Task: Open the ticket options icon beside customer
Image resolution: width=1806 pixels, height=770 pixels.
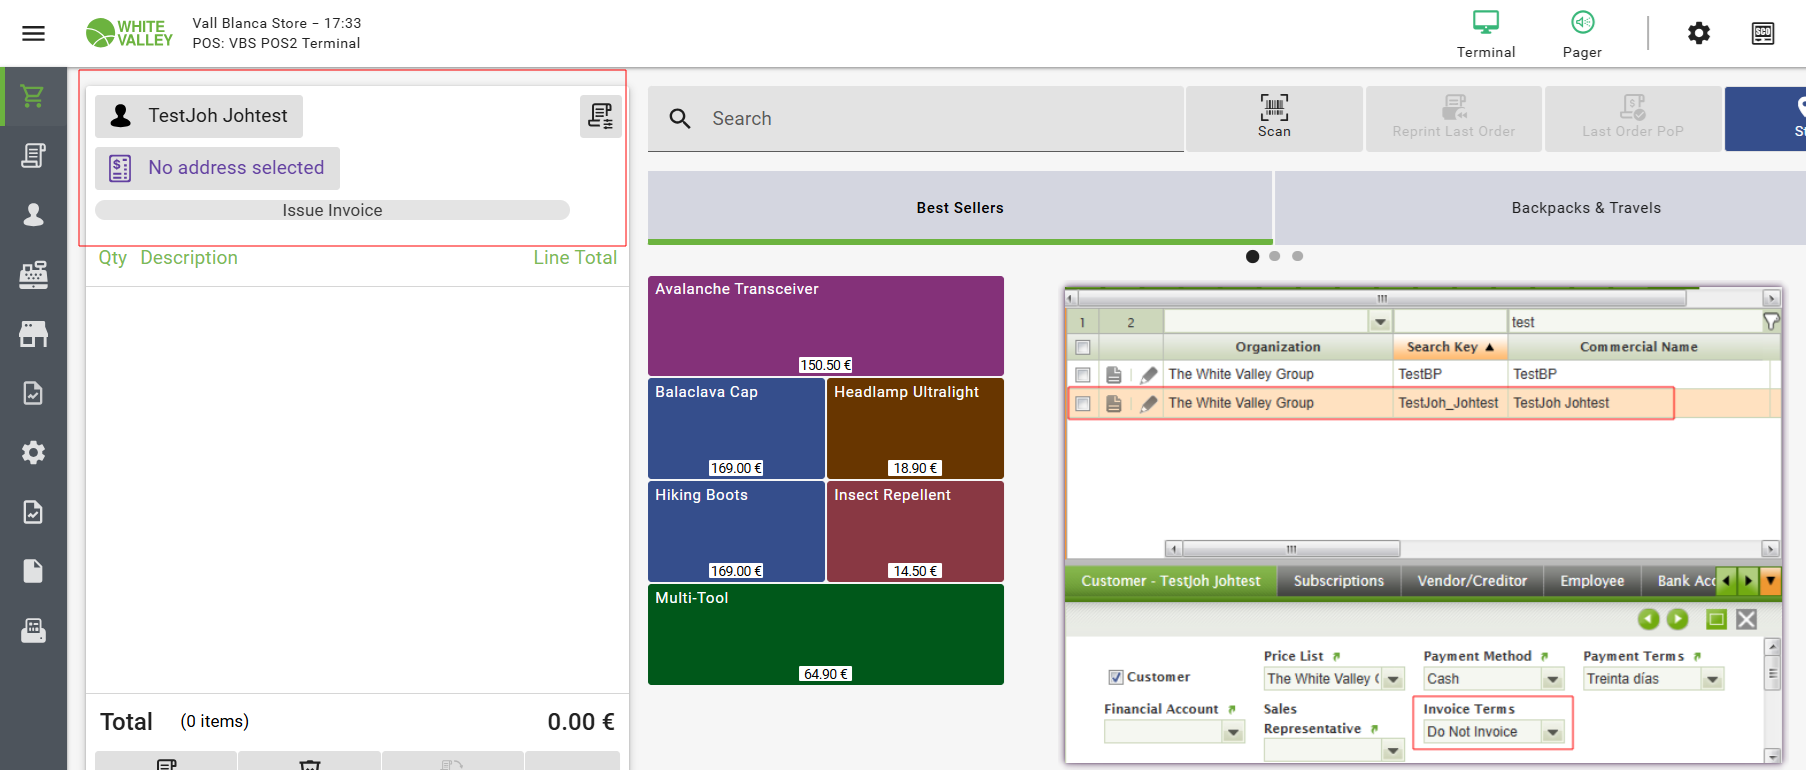Action: 600,116
